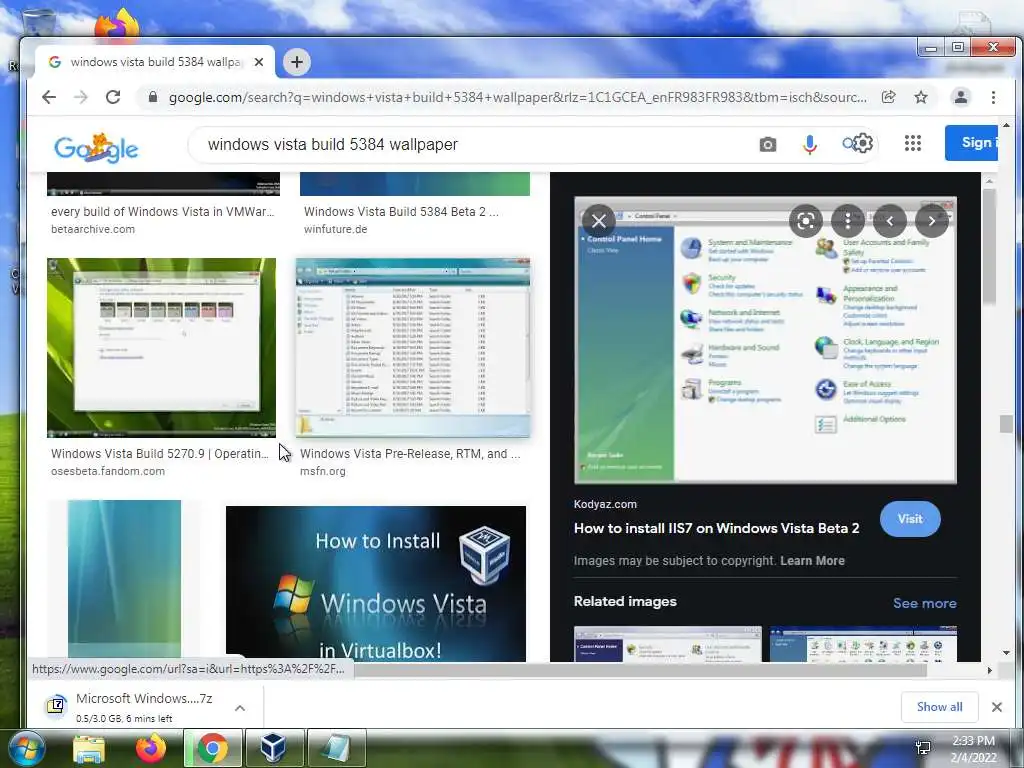Switch to Chrome taskbar button
Screen dimensions: 1024x768
[213, 748]
